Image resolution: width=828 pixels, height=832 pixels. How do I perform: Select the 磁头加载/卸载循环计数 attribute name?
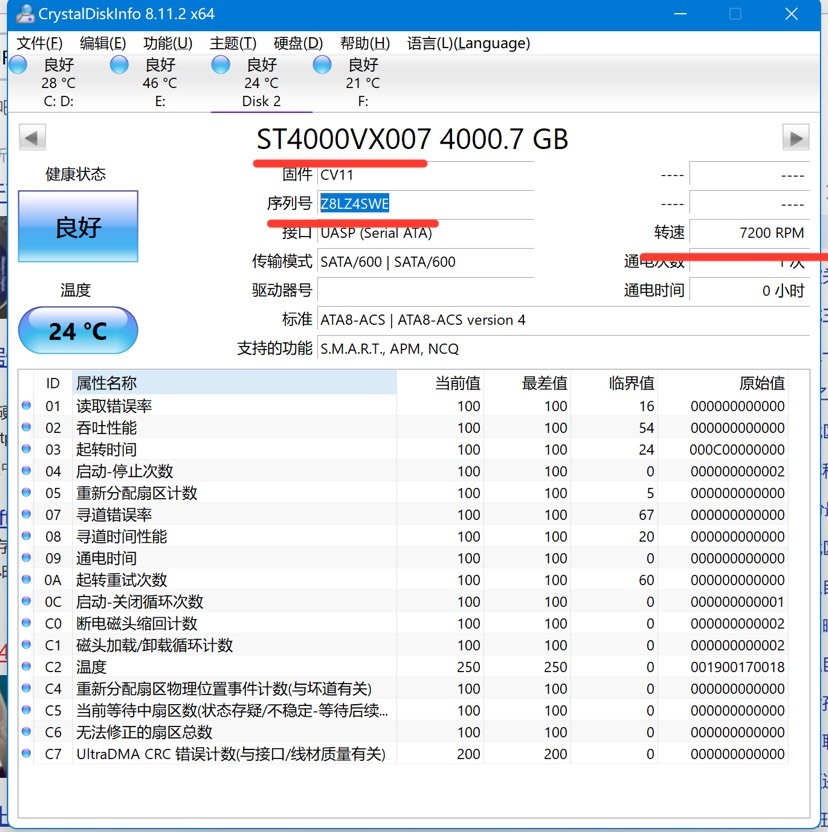pos(154,646)
